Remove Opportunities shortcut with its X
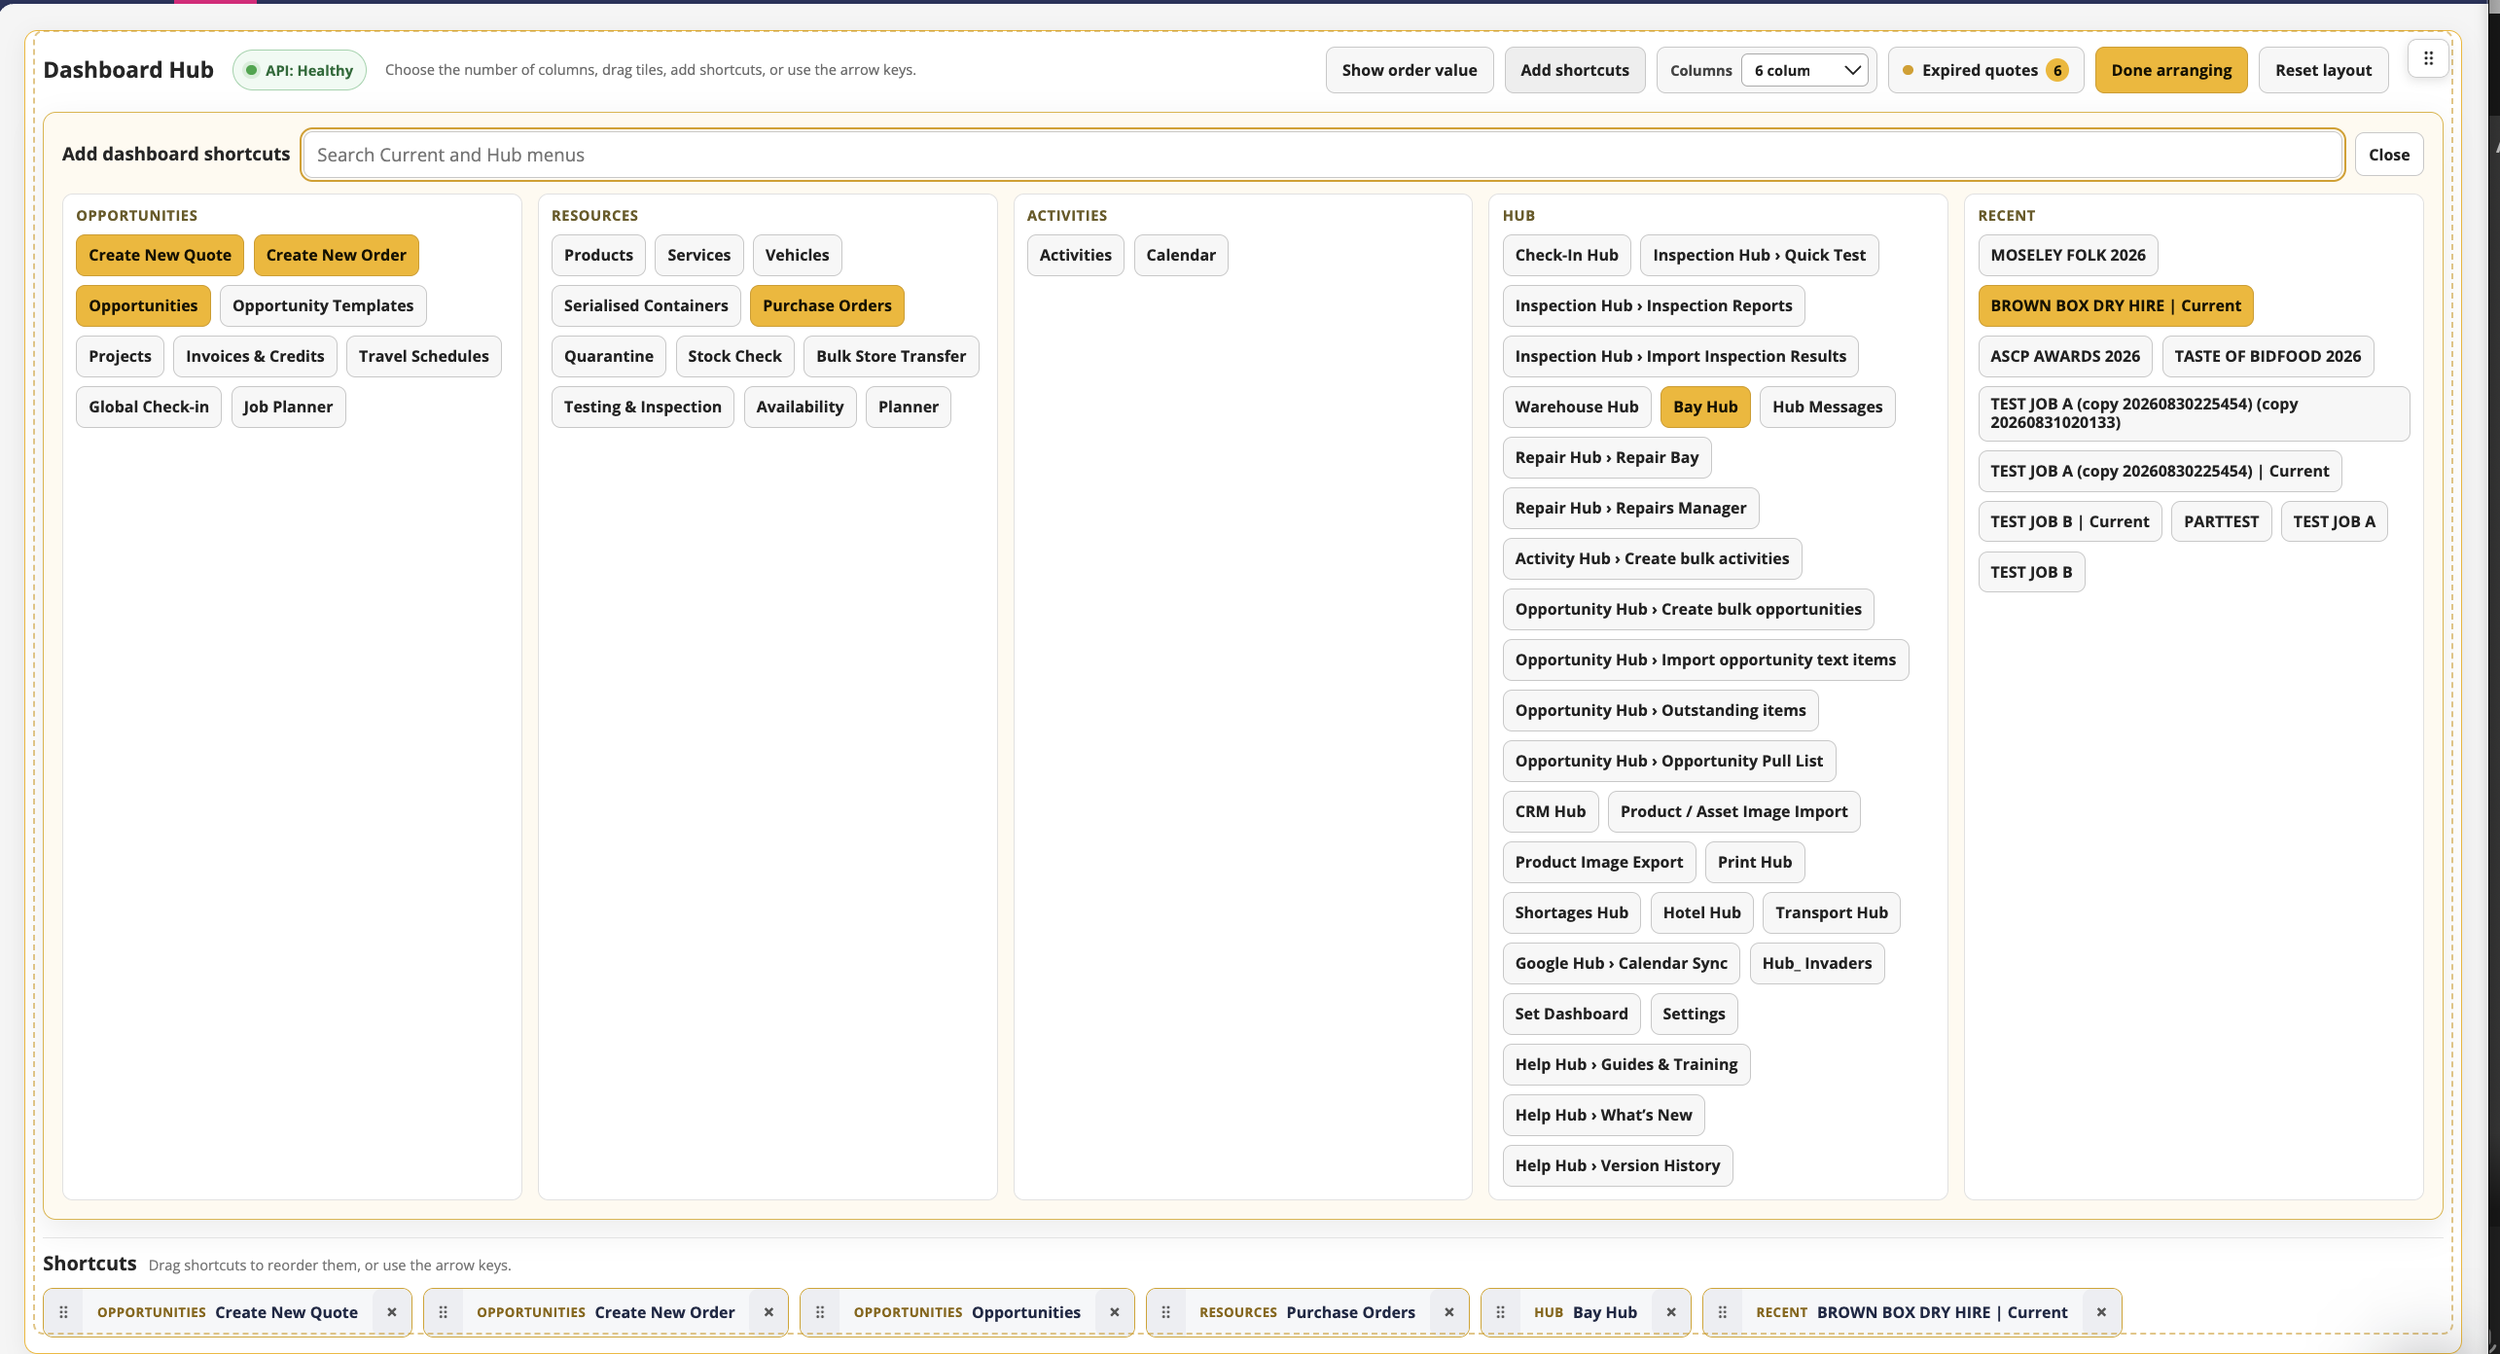The image size is (2500, 1354). 1114,1312
